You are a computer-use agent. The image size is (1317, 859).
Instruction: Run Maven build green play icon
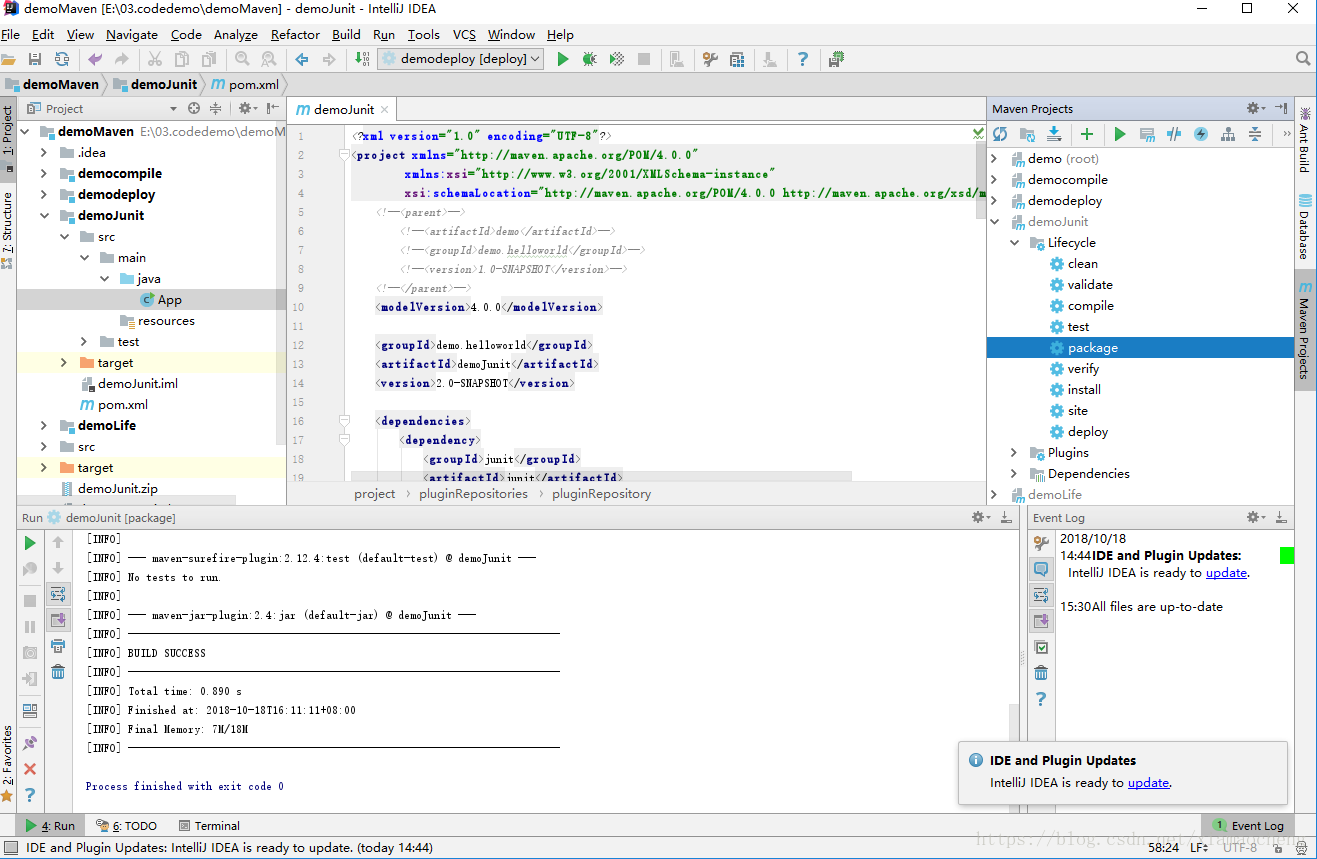tap(1120, 134)
